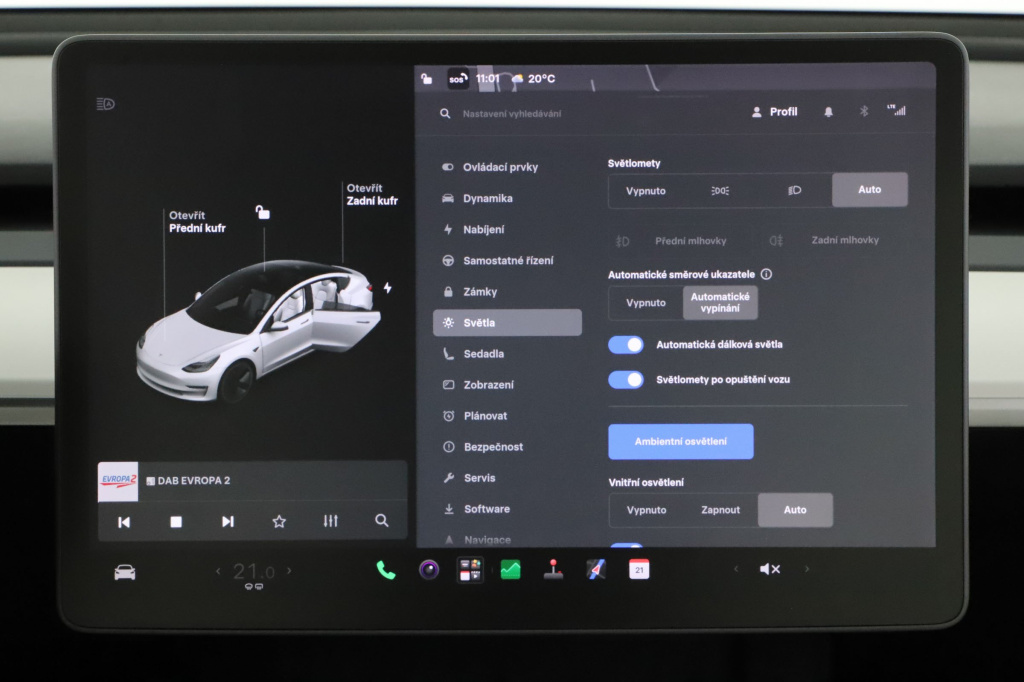Image resolution: width=1024 pixels, height=682 pixels.
Task: Unmute using the speaker volume icon
Action: [x=770, y=569]
